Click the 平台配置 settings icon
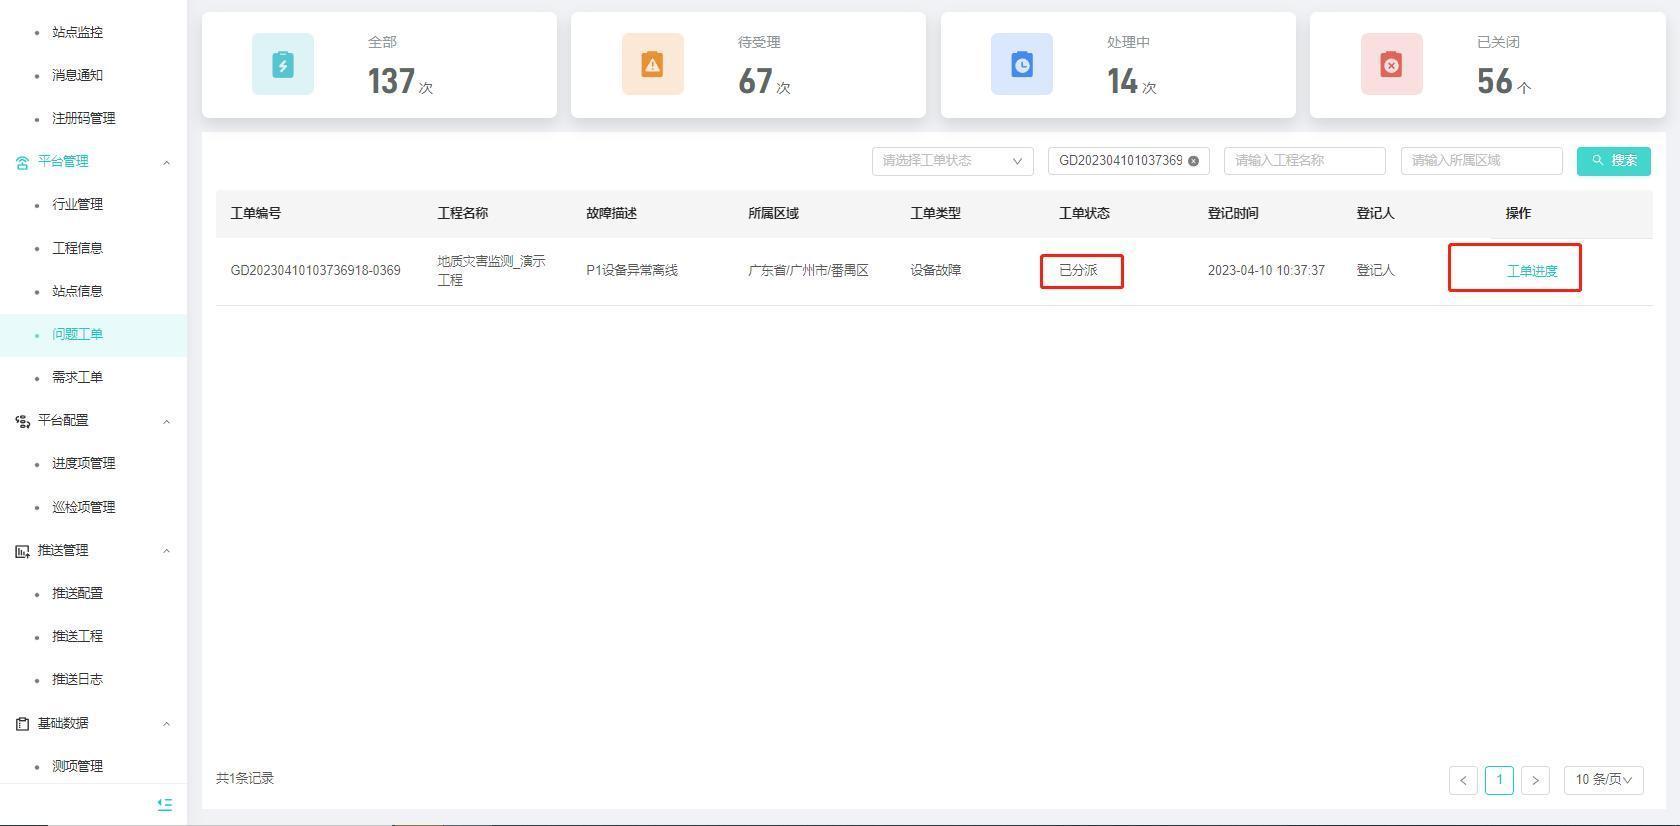Screen dimensions: 1680x826 22,421
